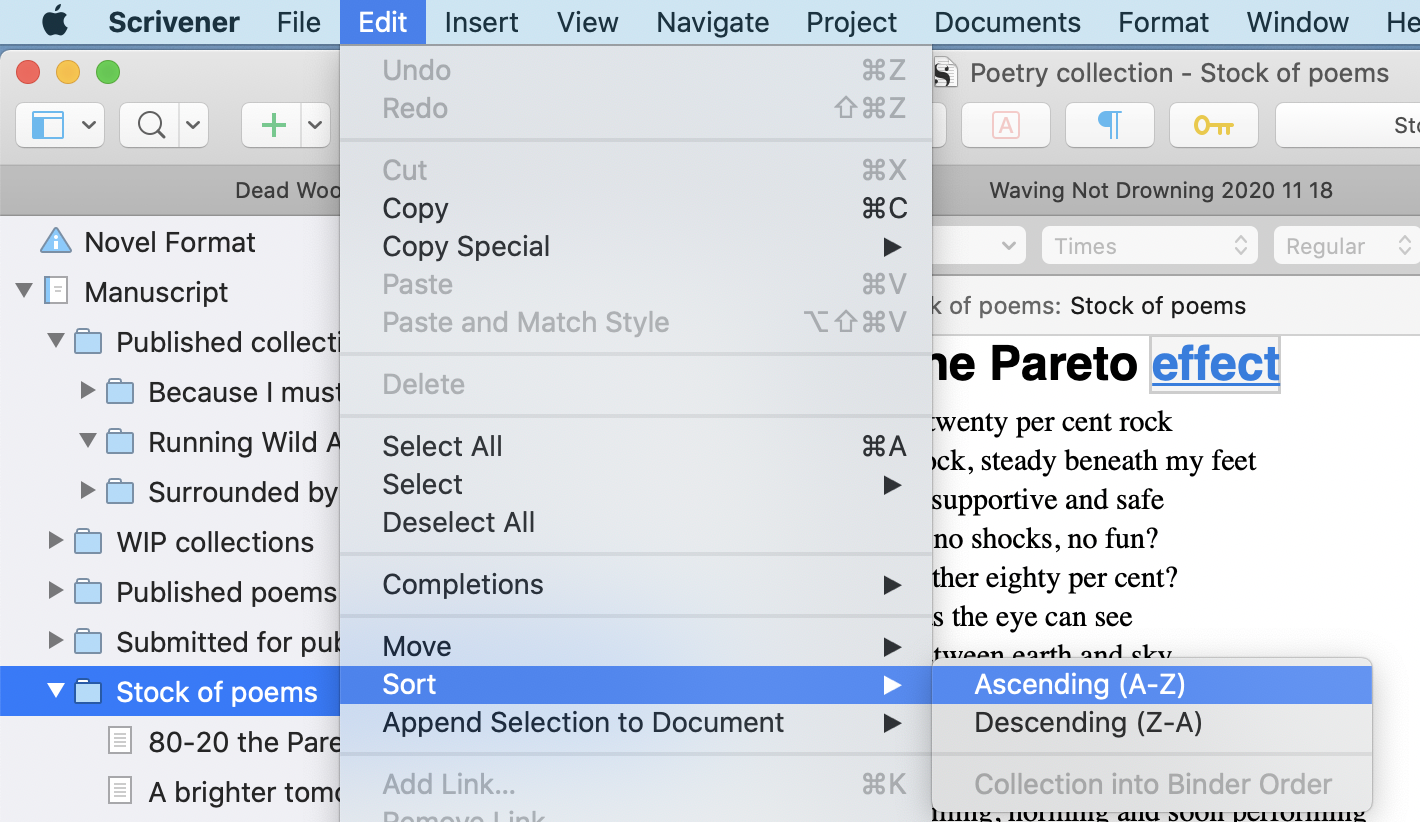Viewport: 1420px width, 822px height.
Task: Open the Format menu
Action: click(1164, 22)
